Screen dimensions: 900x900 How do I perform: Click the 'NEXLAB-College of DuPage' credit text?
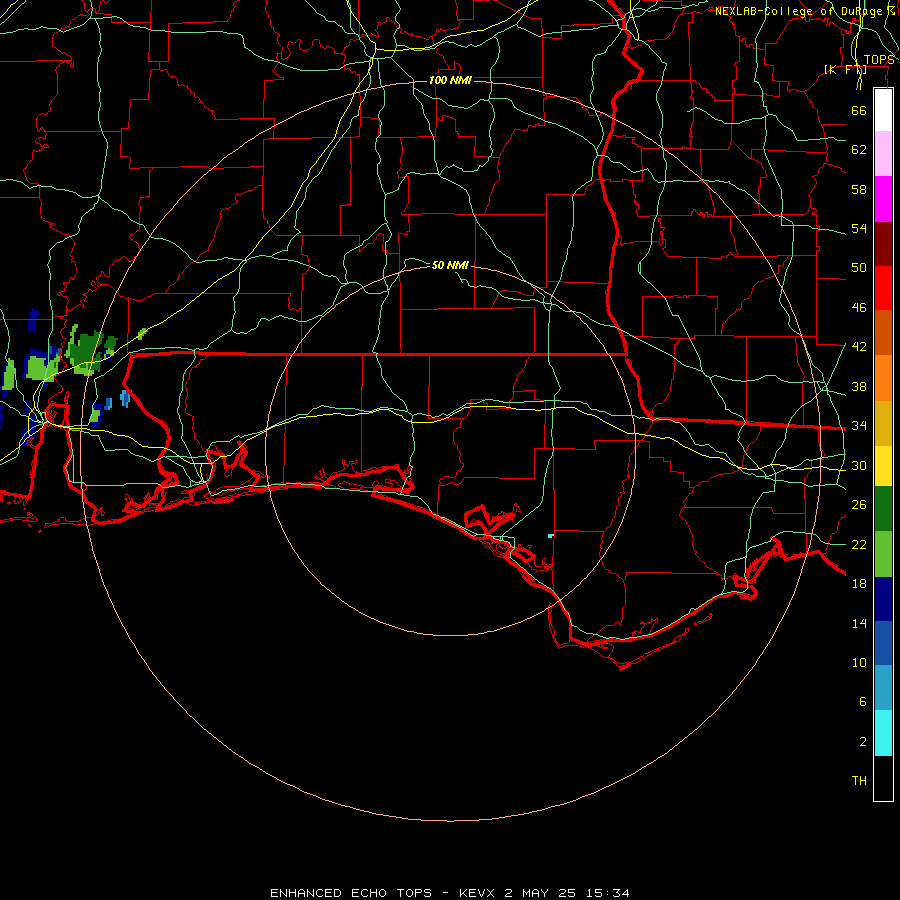[799, 11]
